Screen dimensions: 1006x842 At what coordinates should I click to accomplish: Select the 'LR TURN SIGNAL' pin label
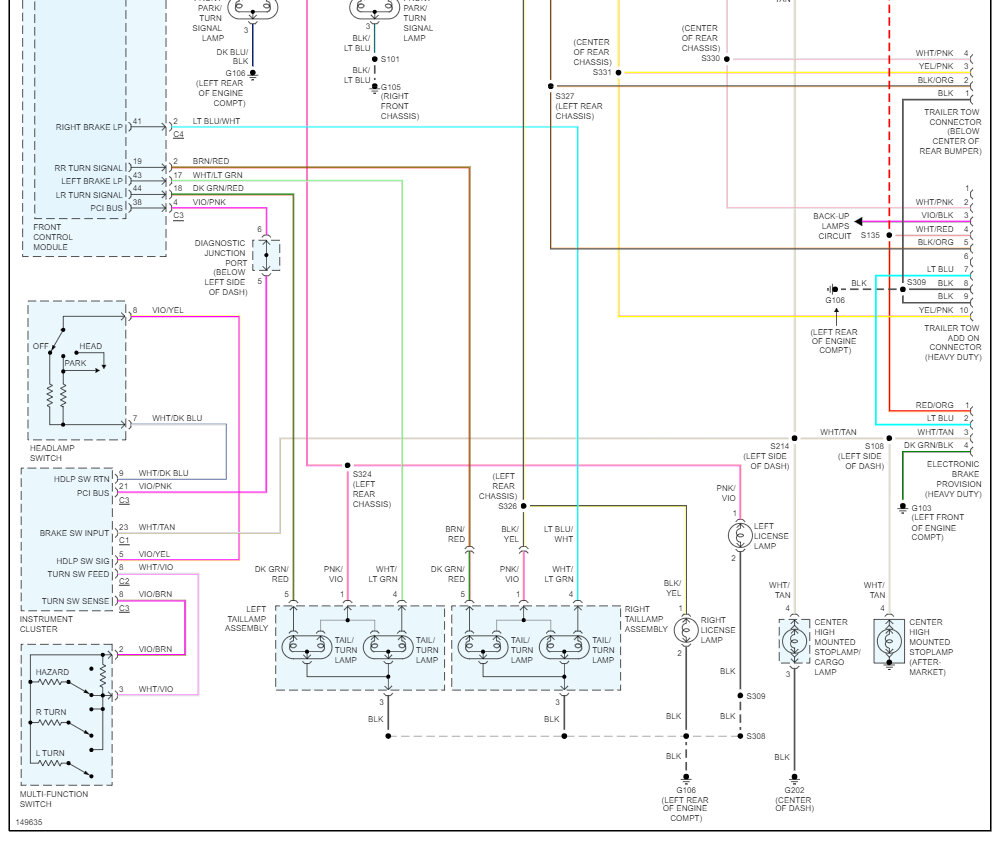click(89, 195)
